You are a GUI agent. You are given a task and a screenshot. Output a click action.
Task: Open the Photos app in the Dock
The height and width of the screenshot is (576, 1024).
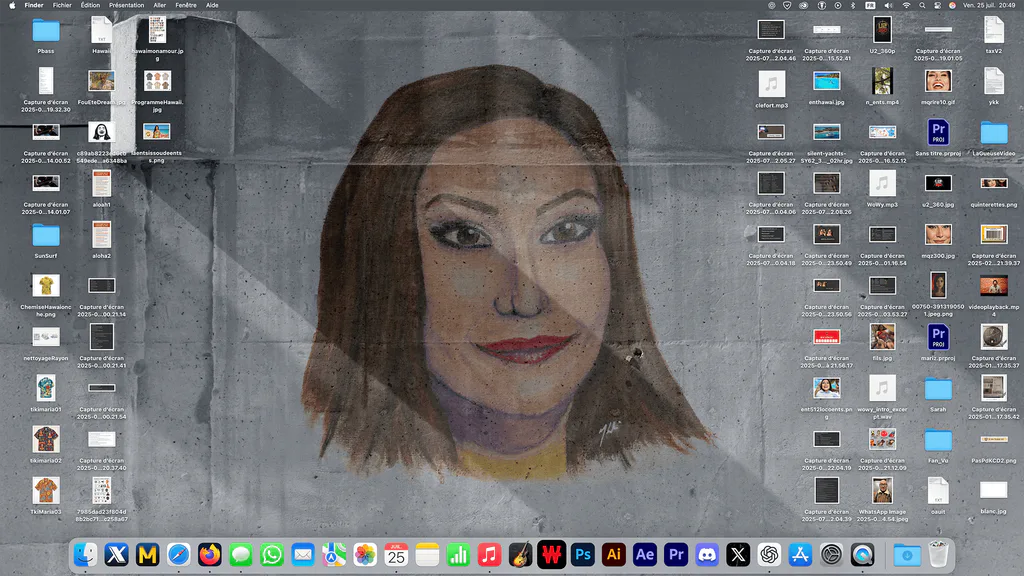click(365, 555)
